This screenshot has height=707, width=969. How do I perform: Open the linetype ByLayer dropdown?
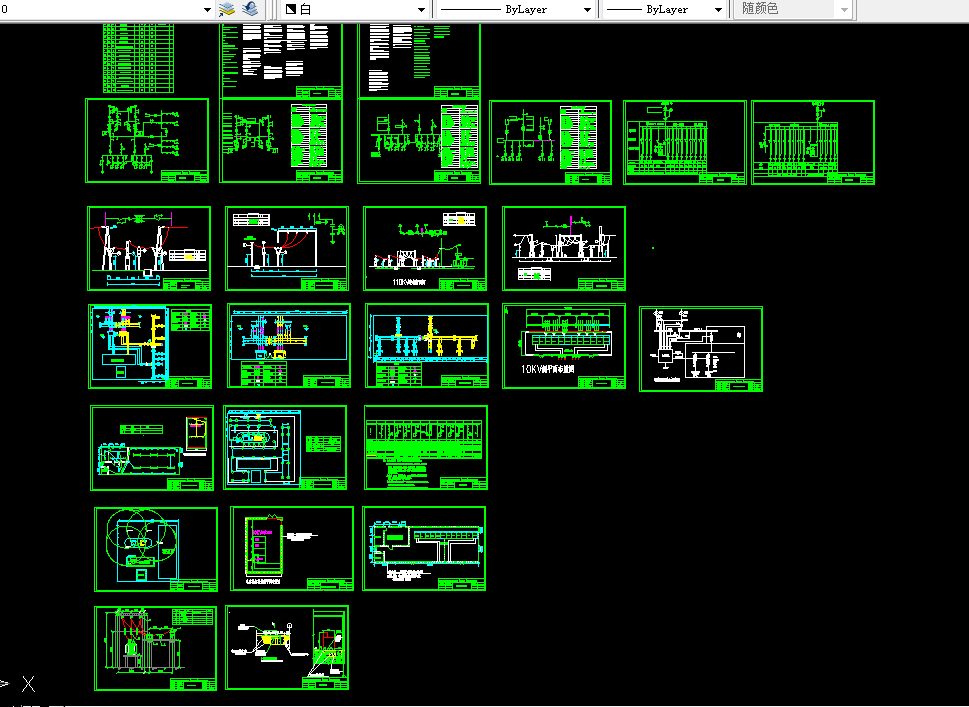[x=587, y=10]
